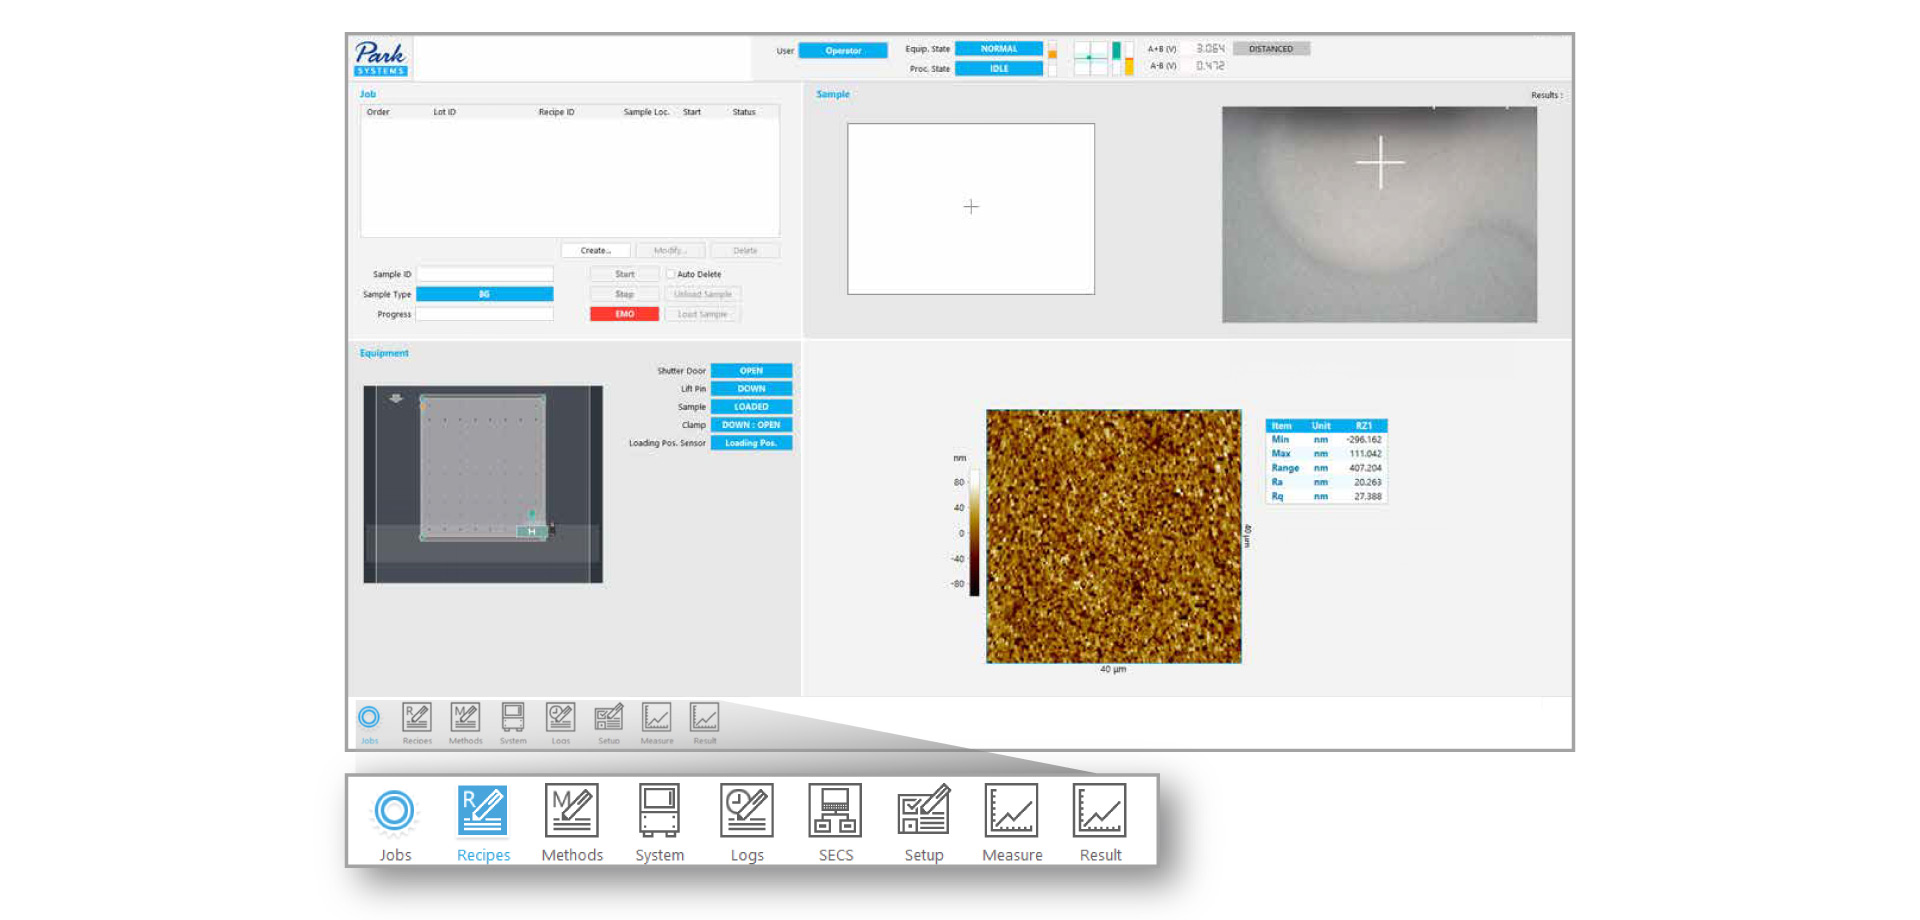Toggle the Shutter Door OPEN state
This screenshot has height=920, width=1920.
751,371
